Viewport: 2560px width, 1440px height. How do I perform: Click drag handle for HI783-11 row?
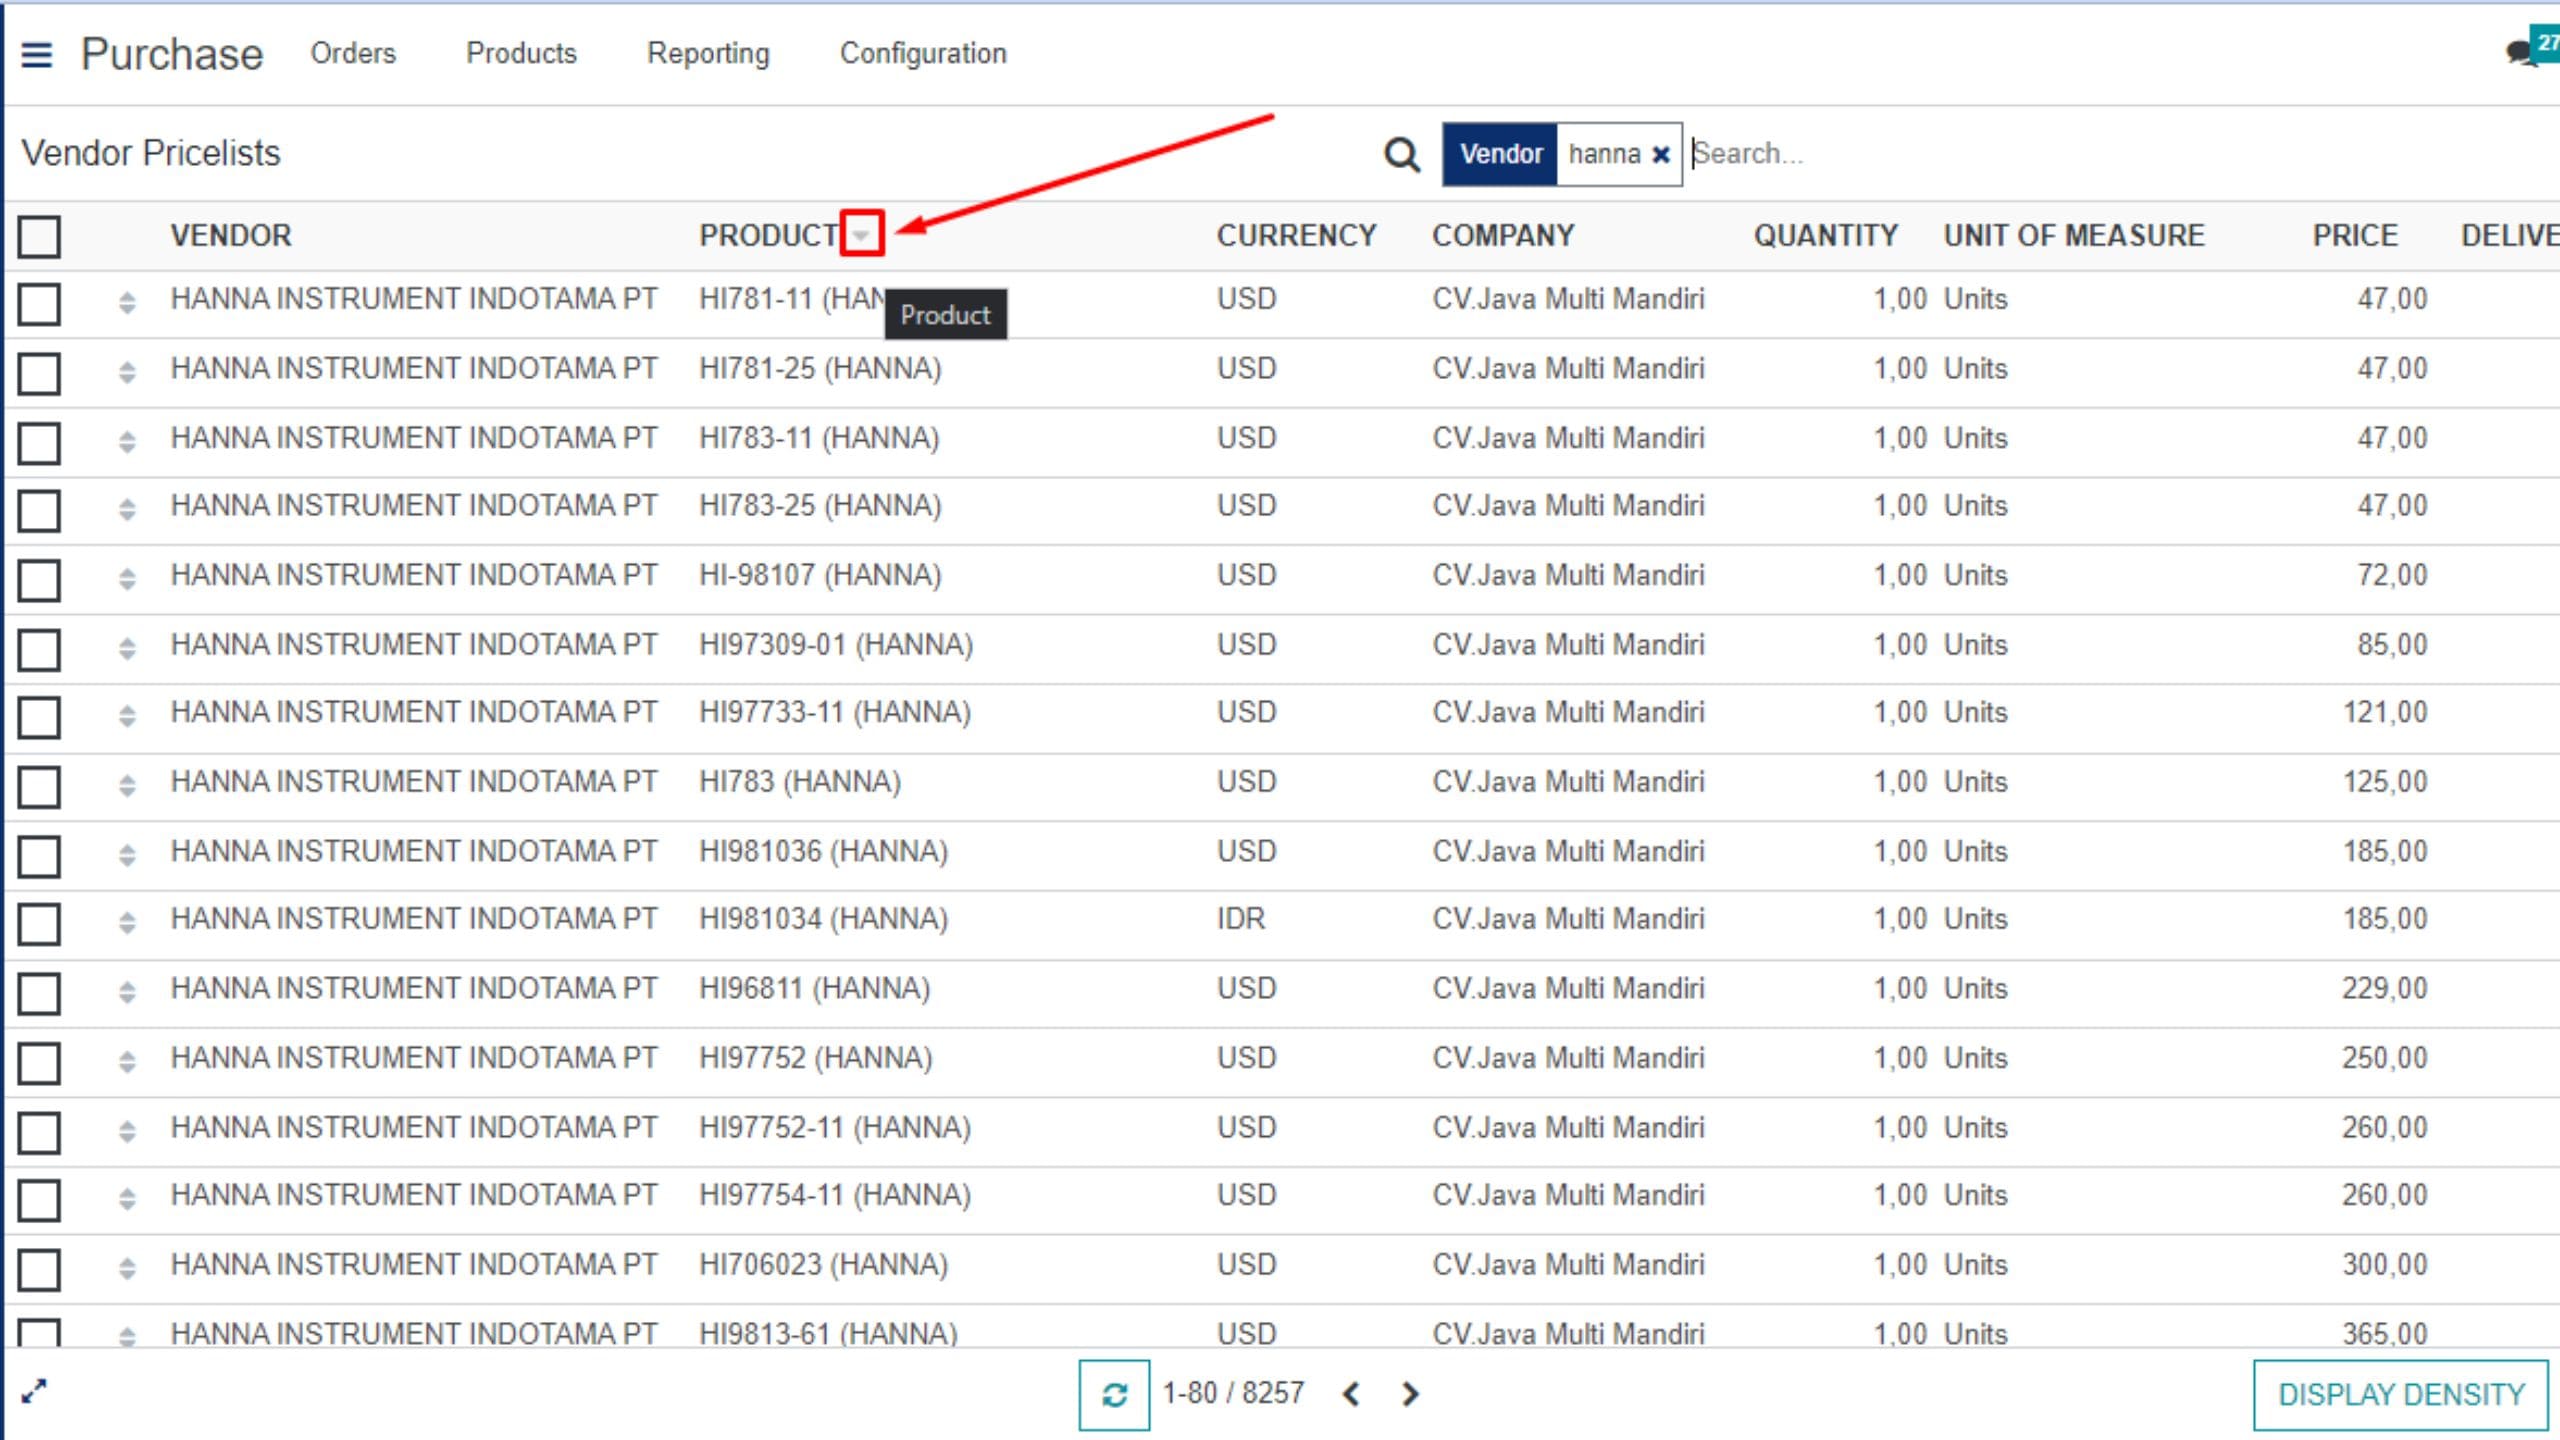point(127,441)
